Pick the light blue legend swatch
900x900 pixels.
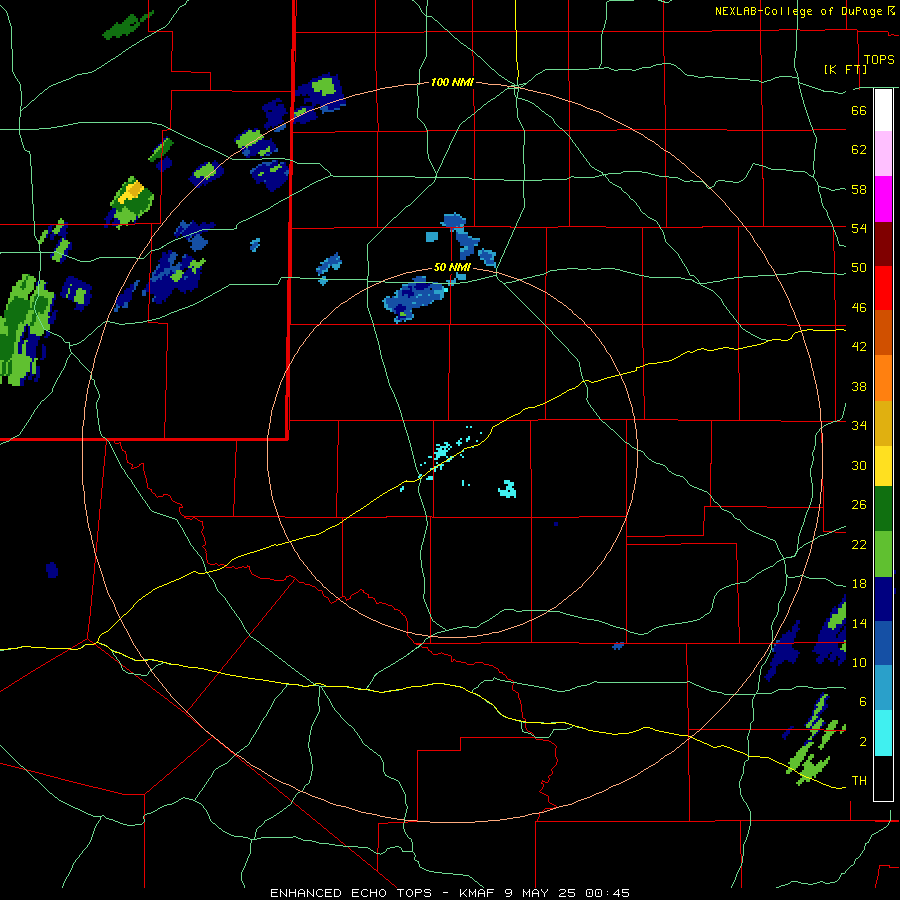[883, 688]
